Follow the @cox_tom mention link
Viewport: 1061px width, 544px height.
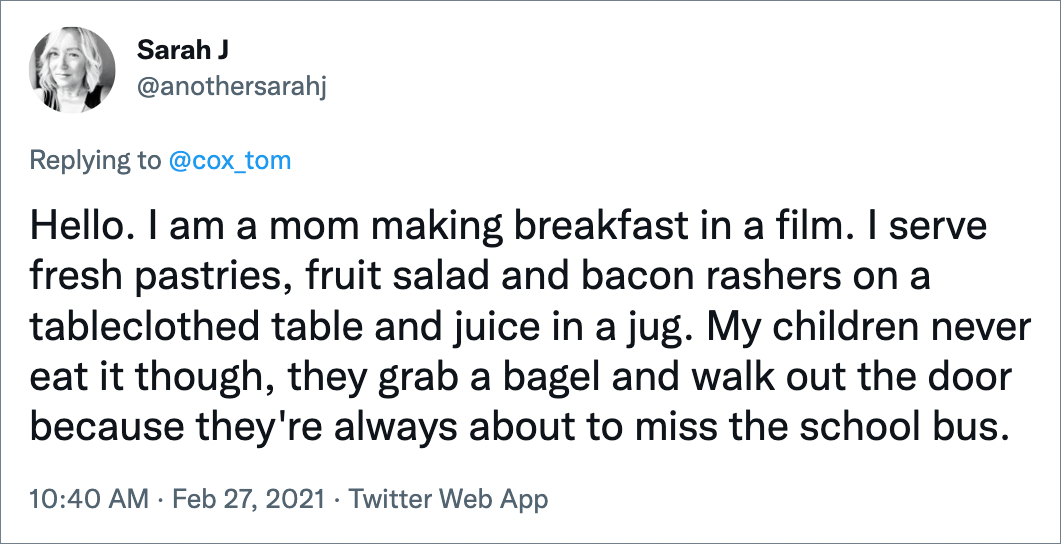pyautogui.click(x=230, y=161)
